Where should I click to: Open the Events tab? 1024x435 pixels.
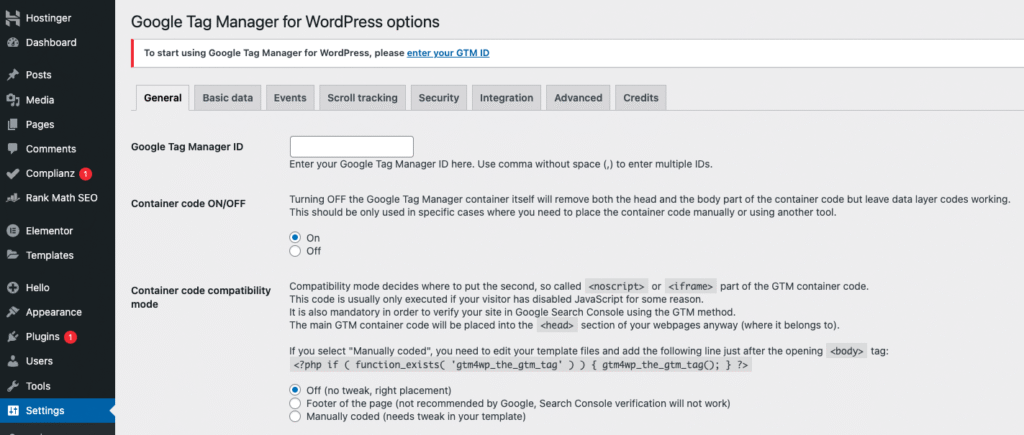[x=290, y=98]
